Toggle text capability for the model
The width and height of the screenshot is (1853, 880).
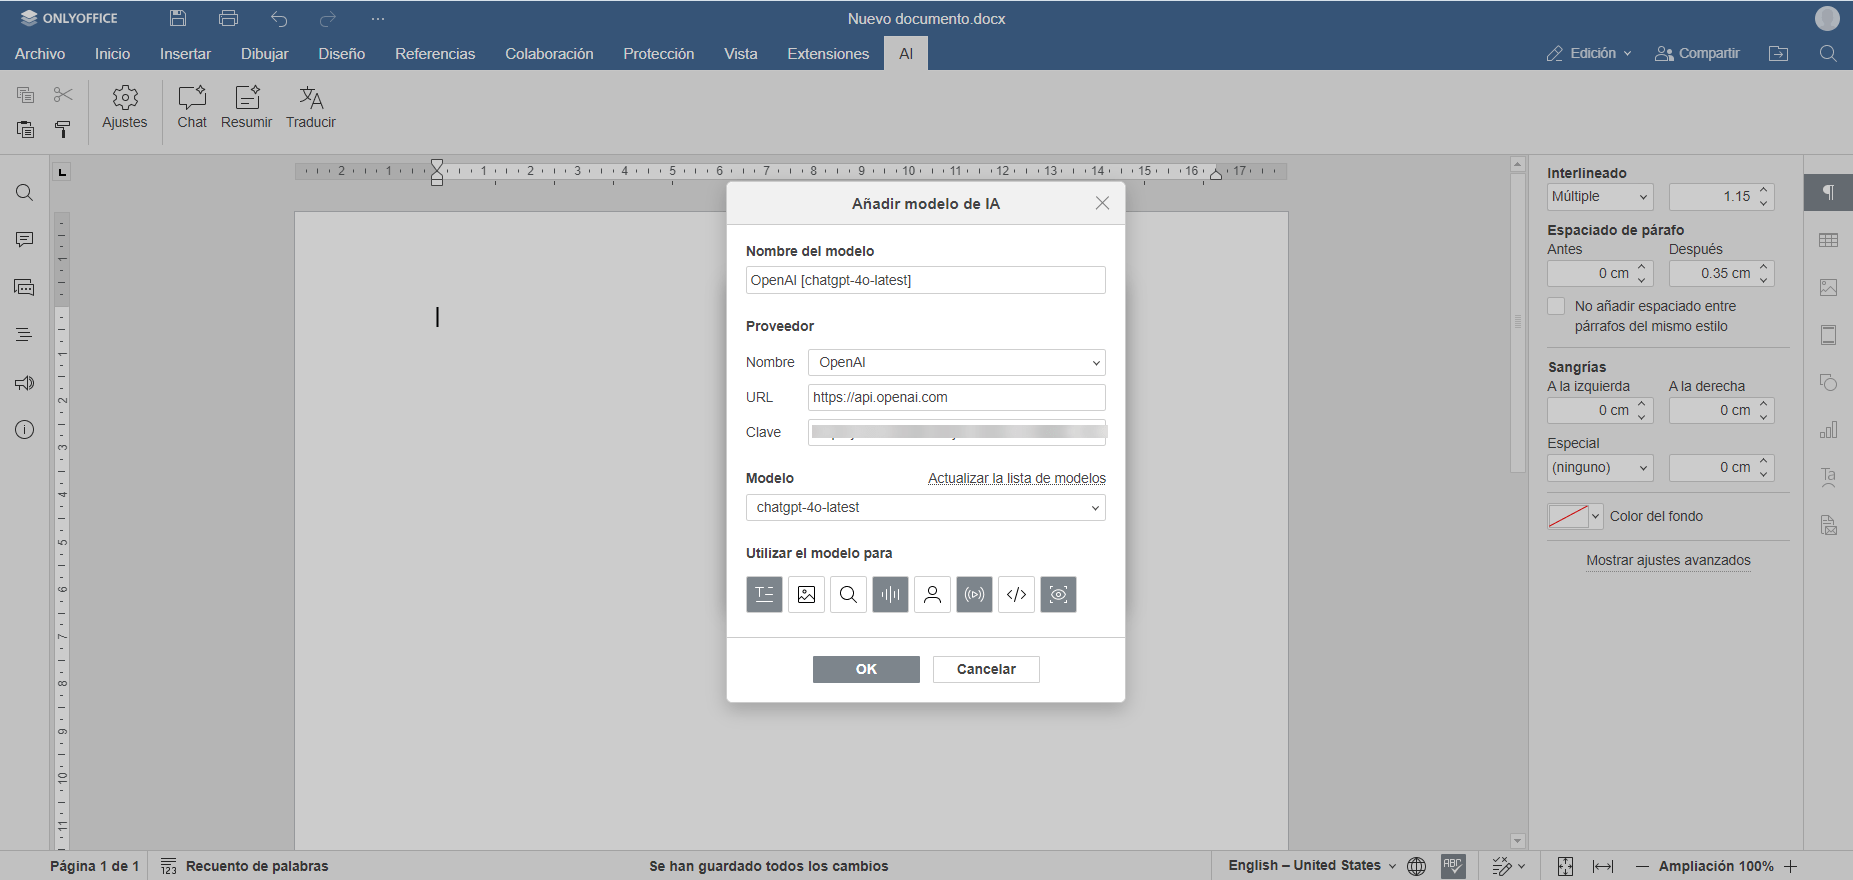click(x=764, y=594)
